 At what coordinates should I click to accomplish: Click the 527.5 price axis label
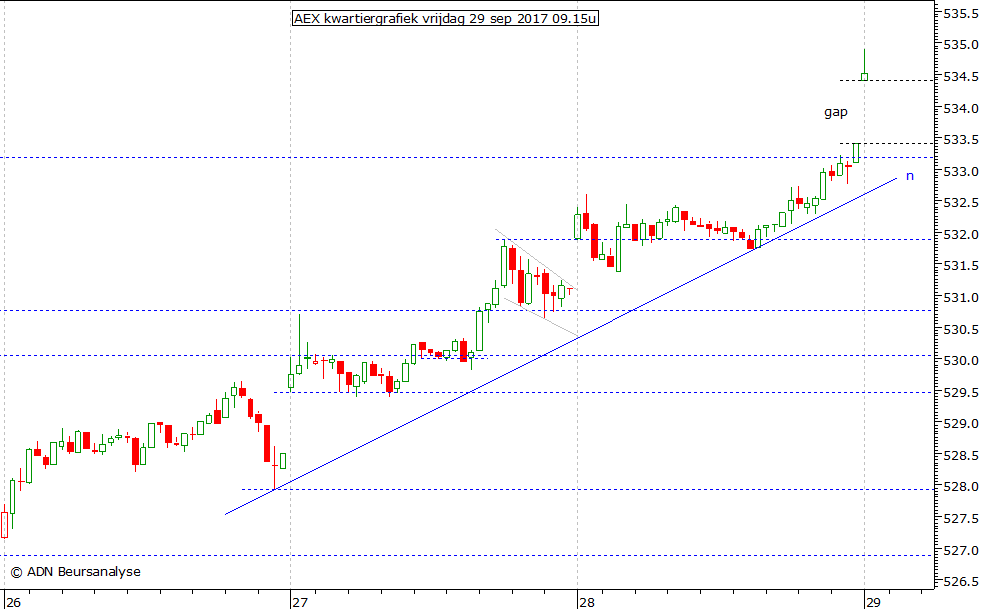961,519
